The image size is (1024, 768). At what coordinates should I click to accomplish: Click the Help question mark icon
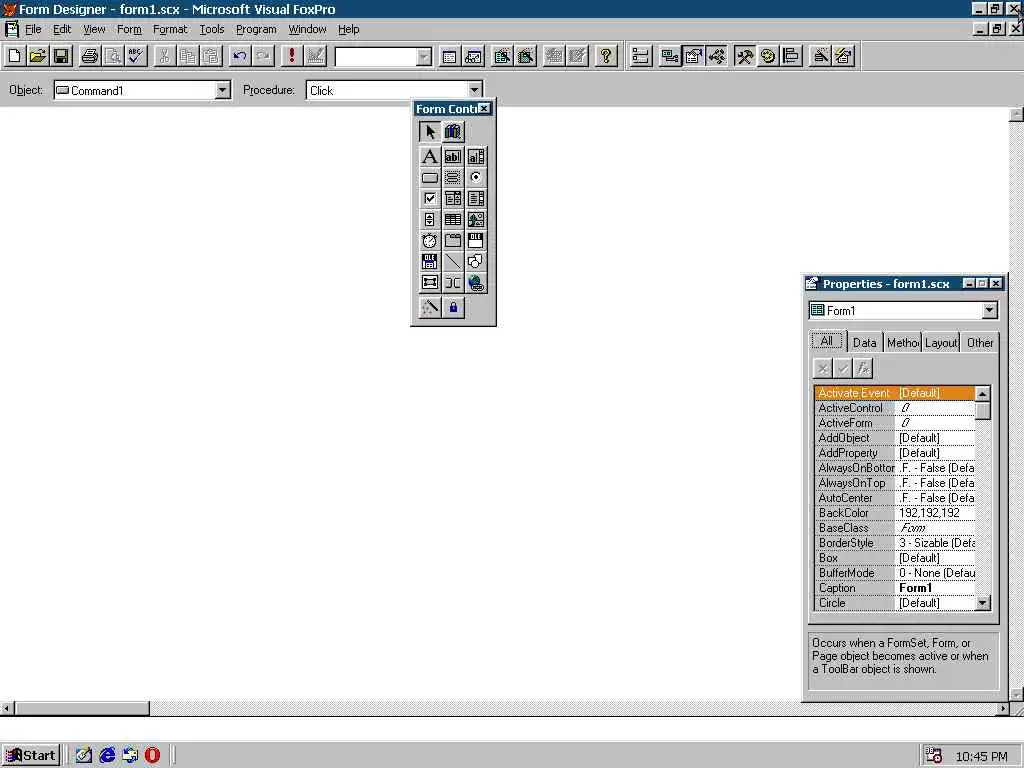click(606, 56)
